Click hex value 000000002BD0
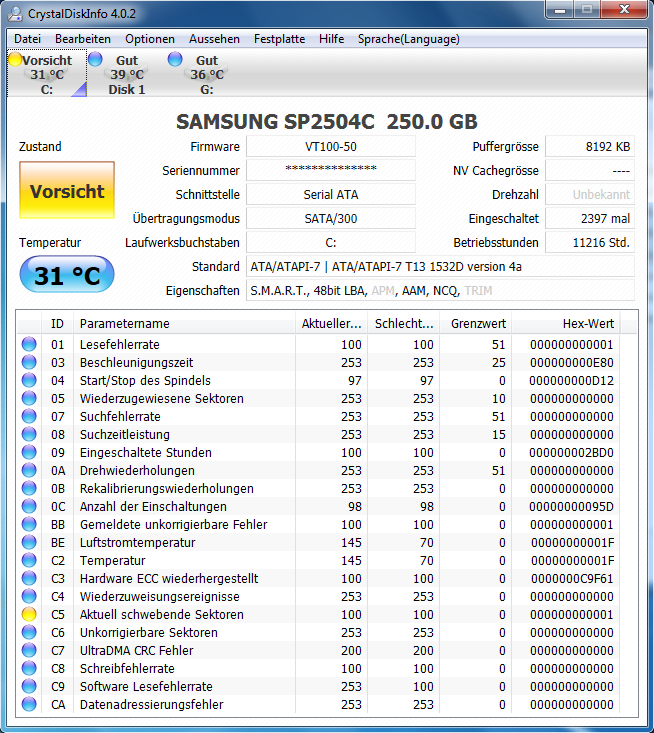 (x=571, y=452)
